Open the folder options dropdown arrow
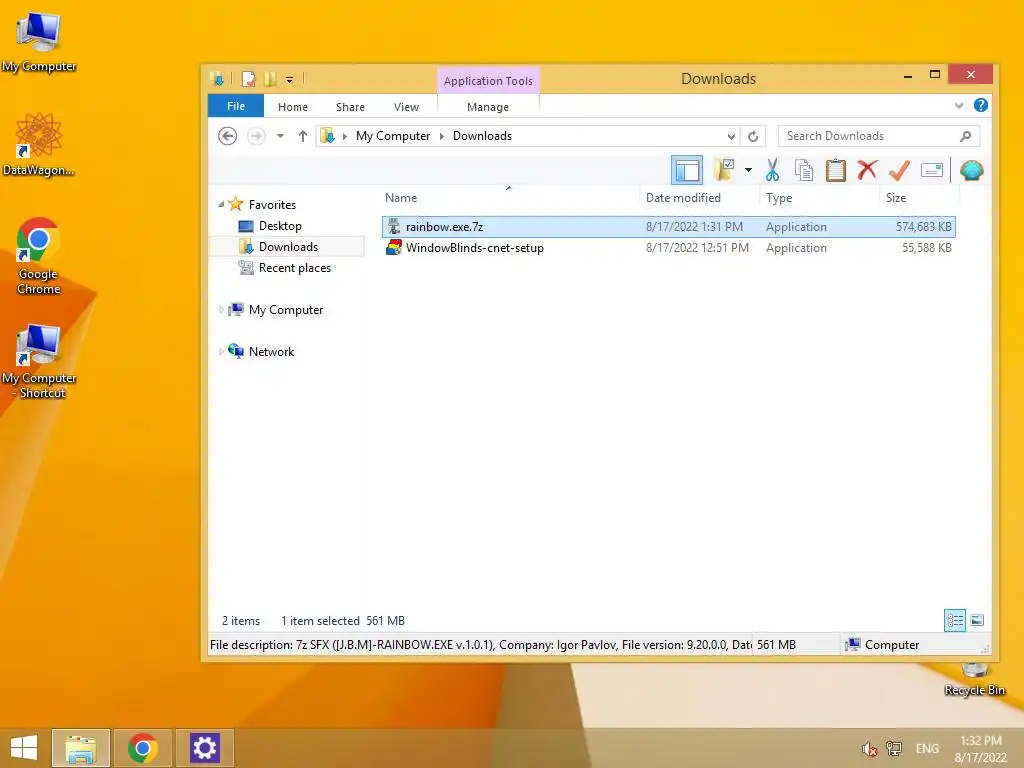1024x768 pixels. (748, 170)
